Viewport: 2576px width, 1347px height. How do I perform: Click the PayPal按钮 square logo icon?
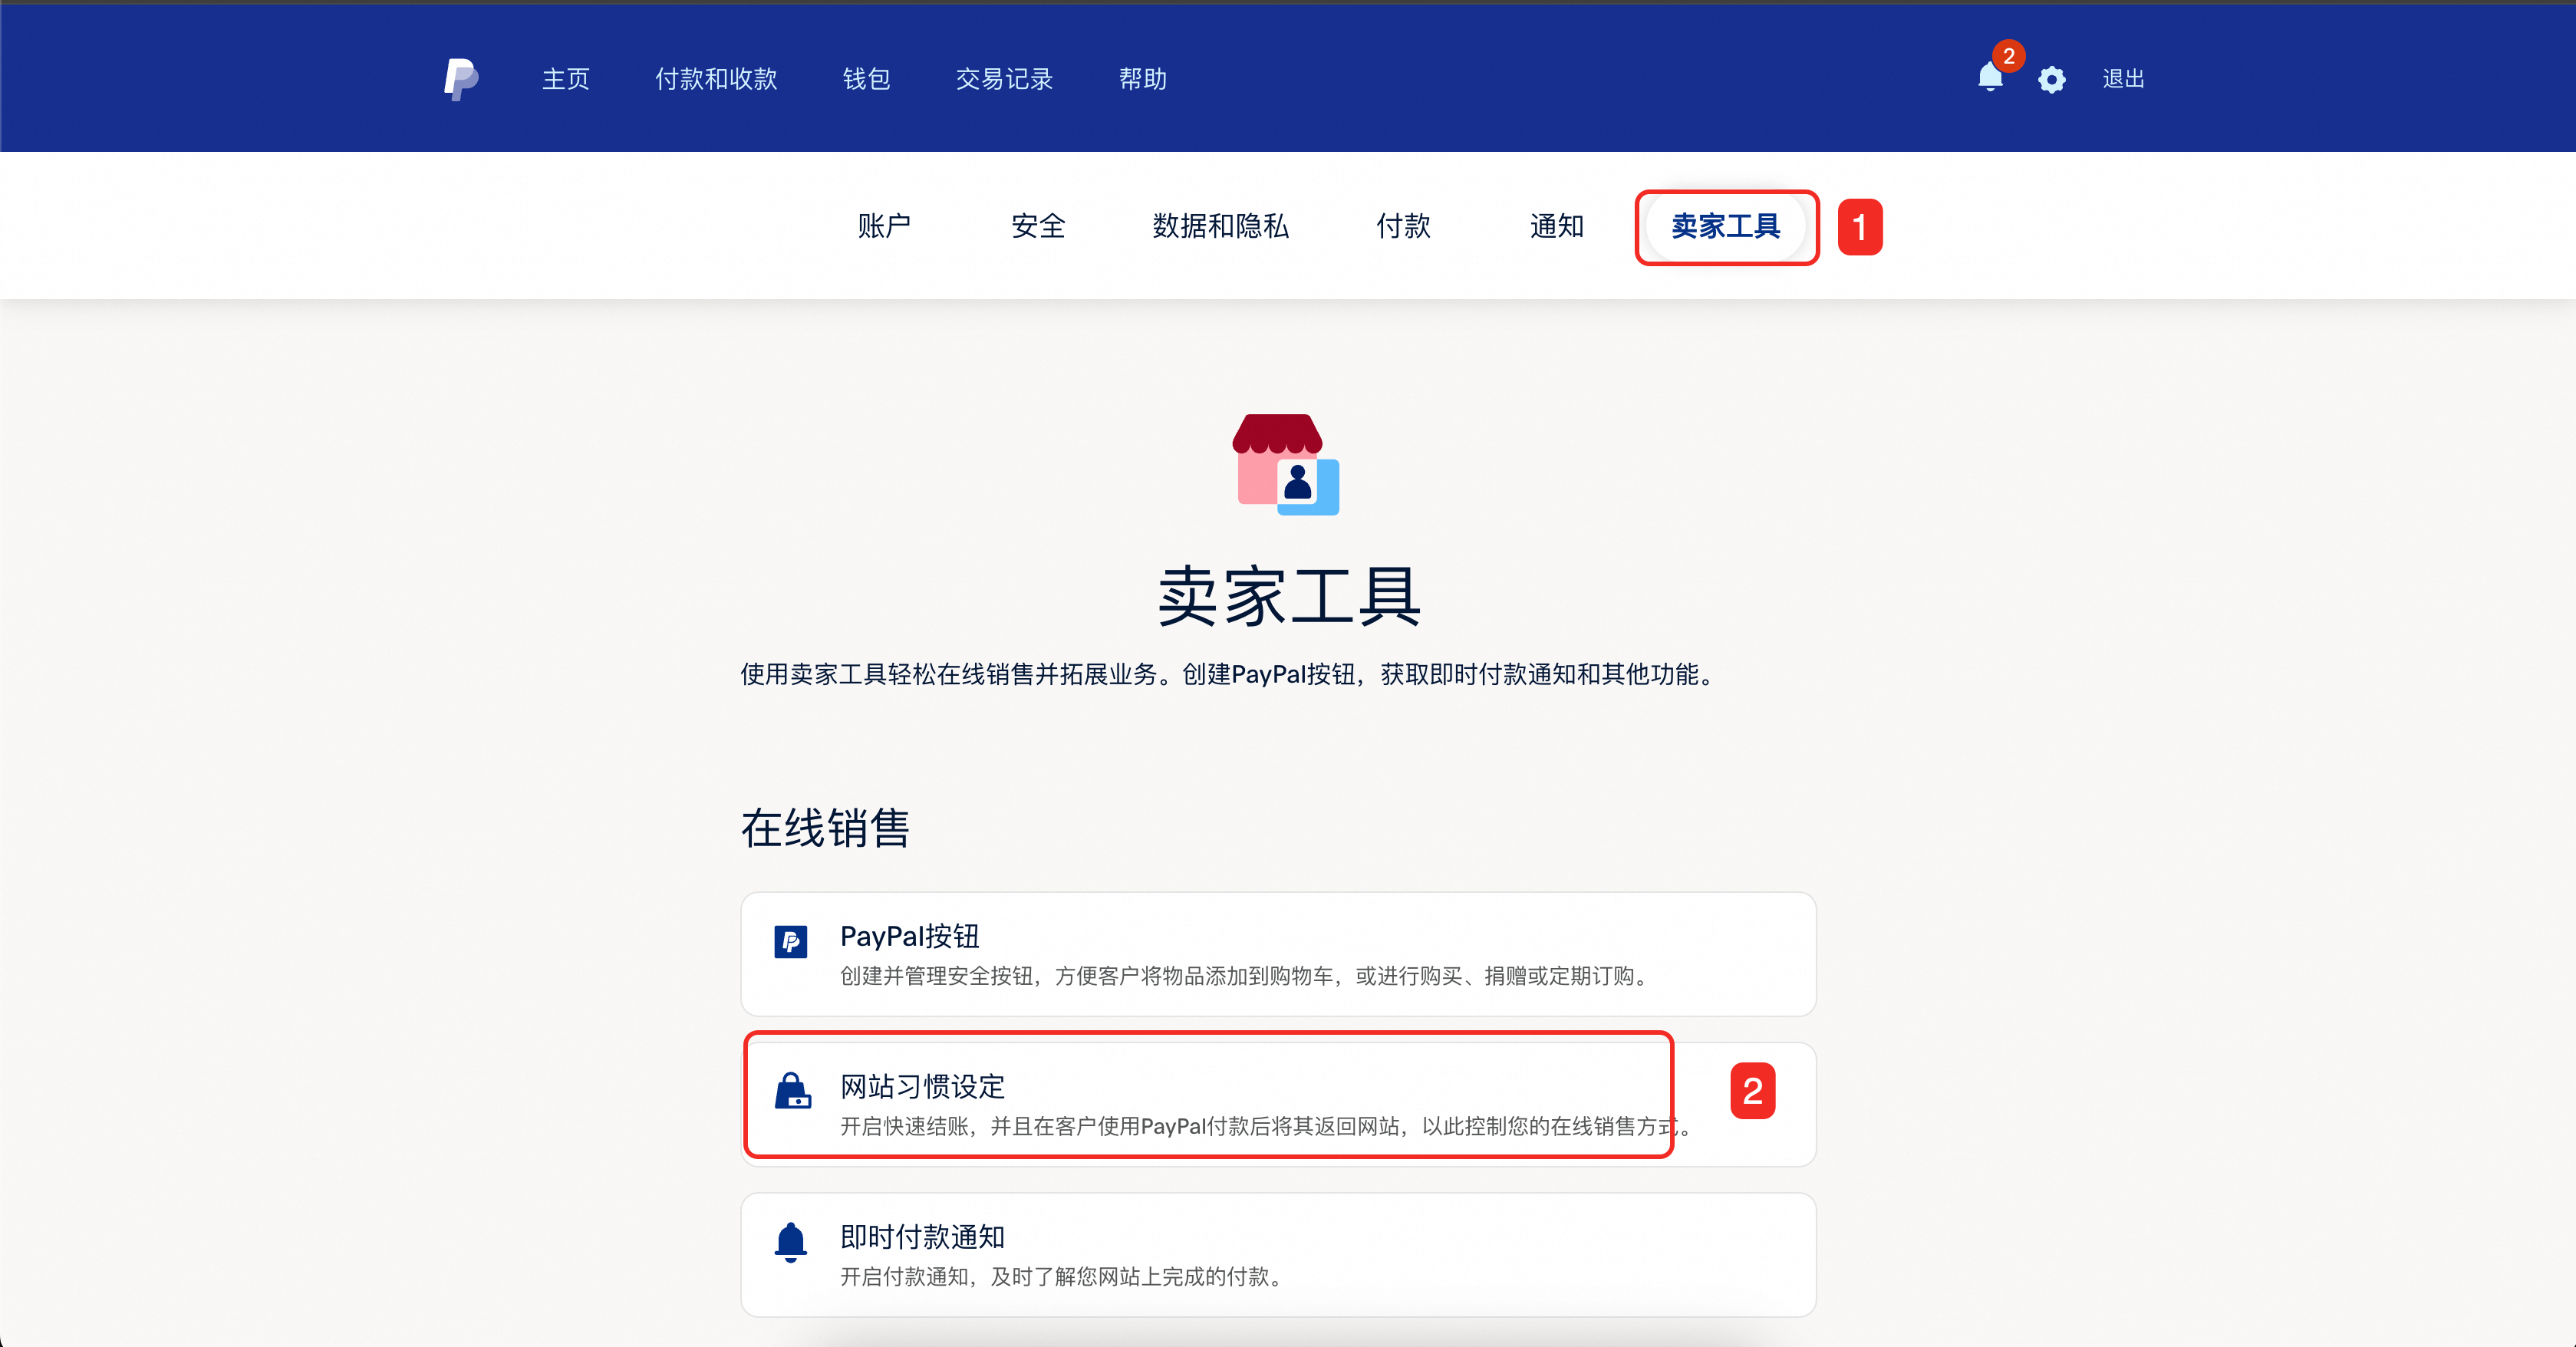click(x=790, y=941)
